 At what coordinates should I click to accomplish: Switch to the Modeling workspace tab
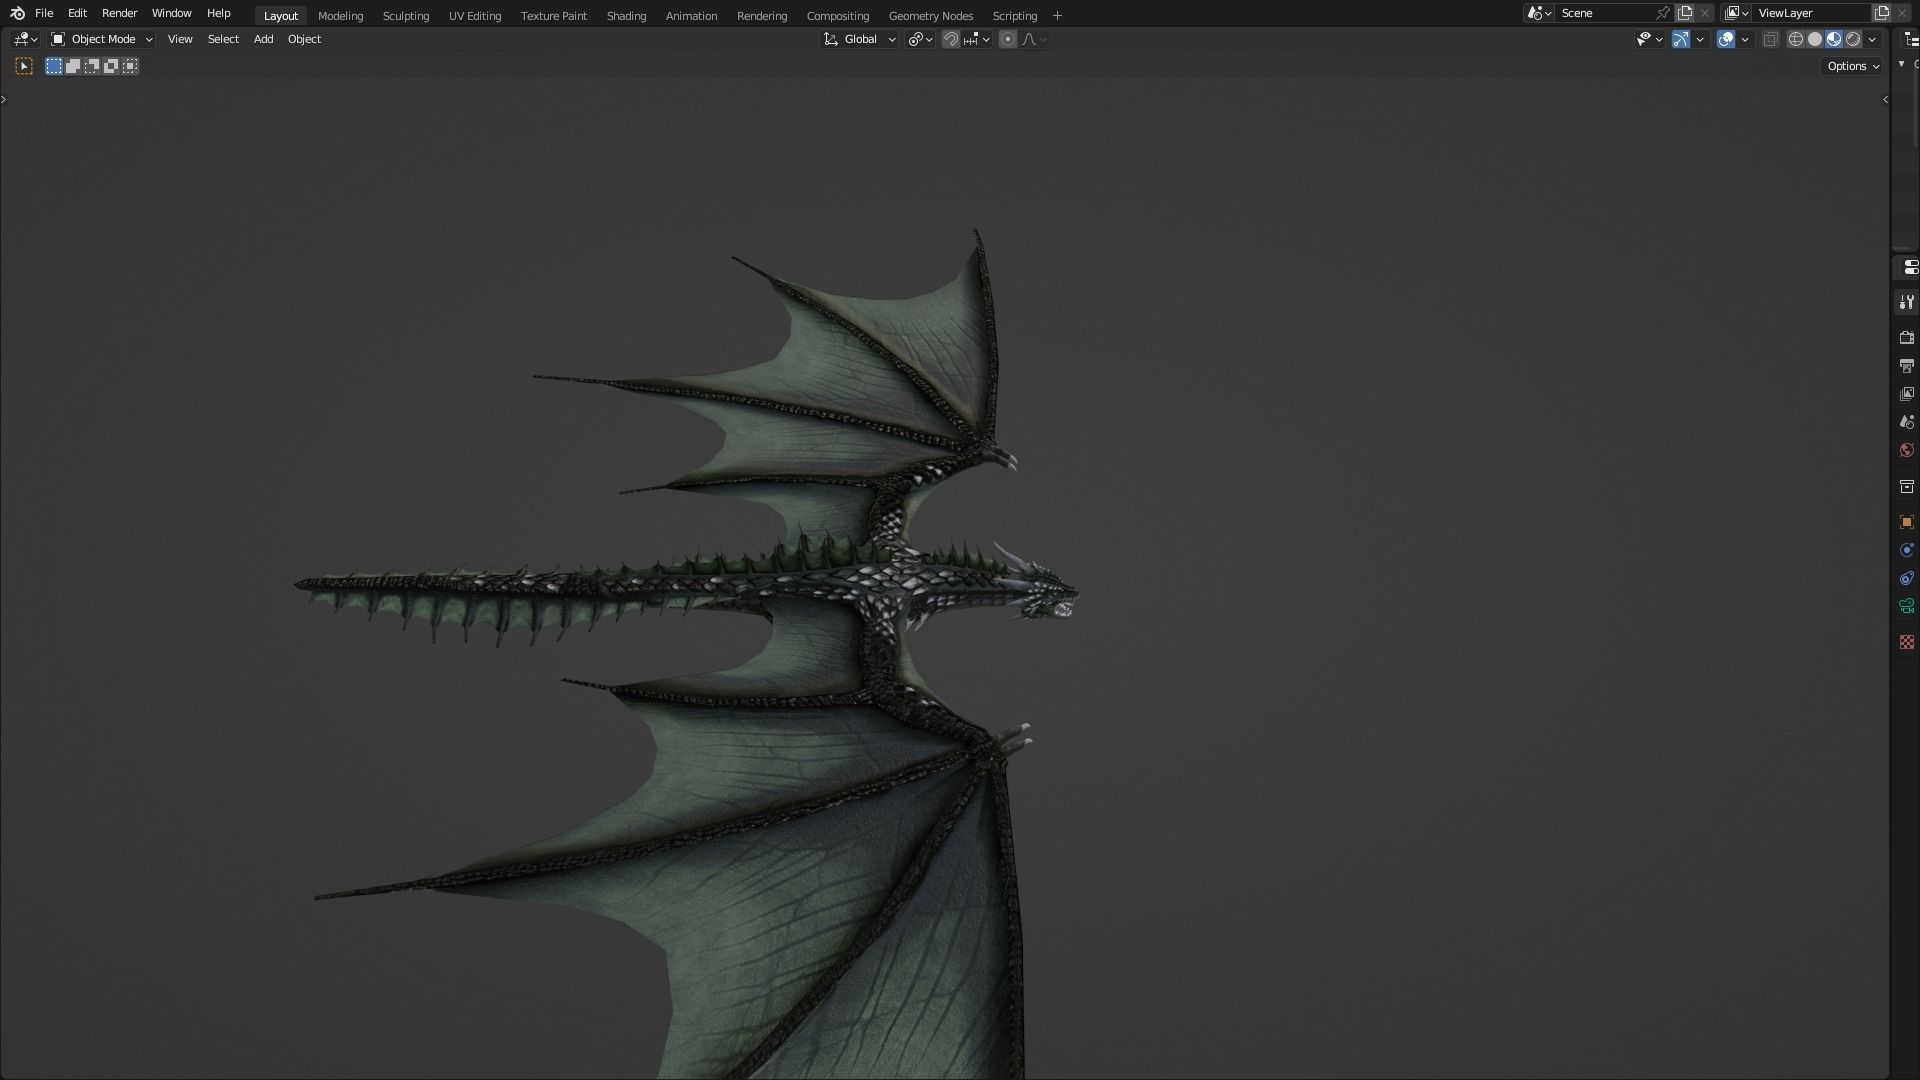pyautogui.click(x=340, y=16)
